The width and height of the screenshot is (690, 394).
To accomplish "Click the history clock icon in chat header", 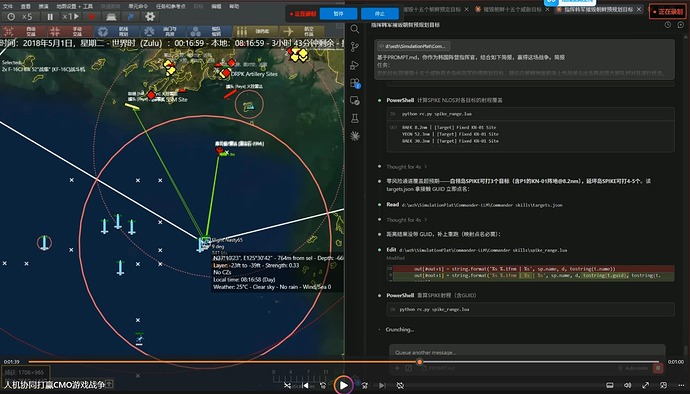I will (x=668, y=25).
